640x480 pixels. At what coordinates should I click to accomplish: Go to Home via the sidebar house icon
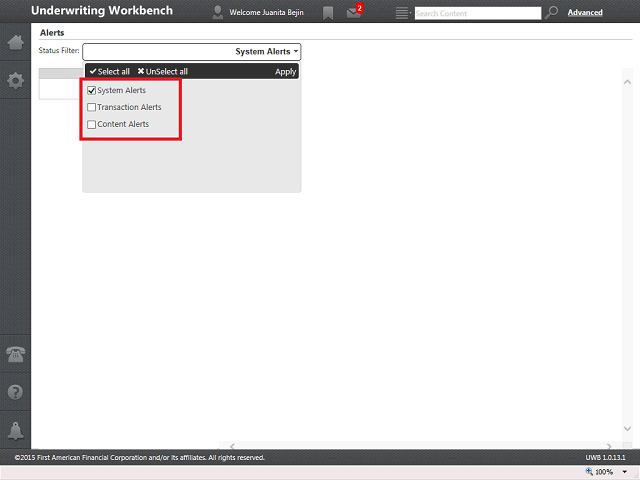[x=16, y=42]
